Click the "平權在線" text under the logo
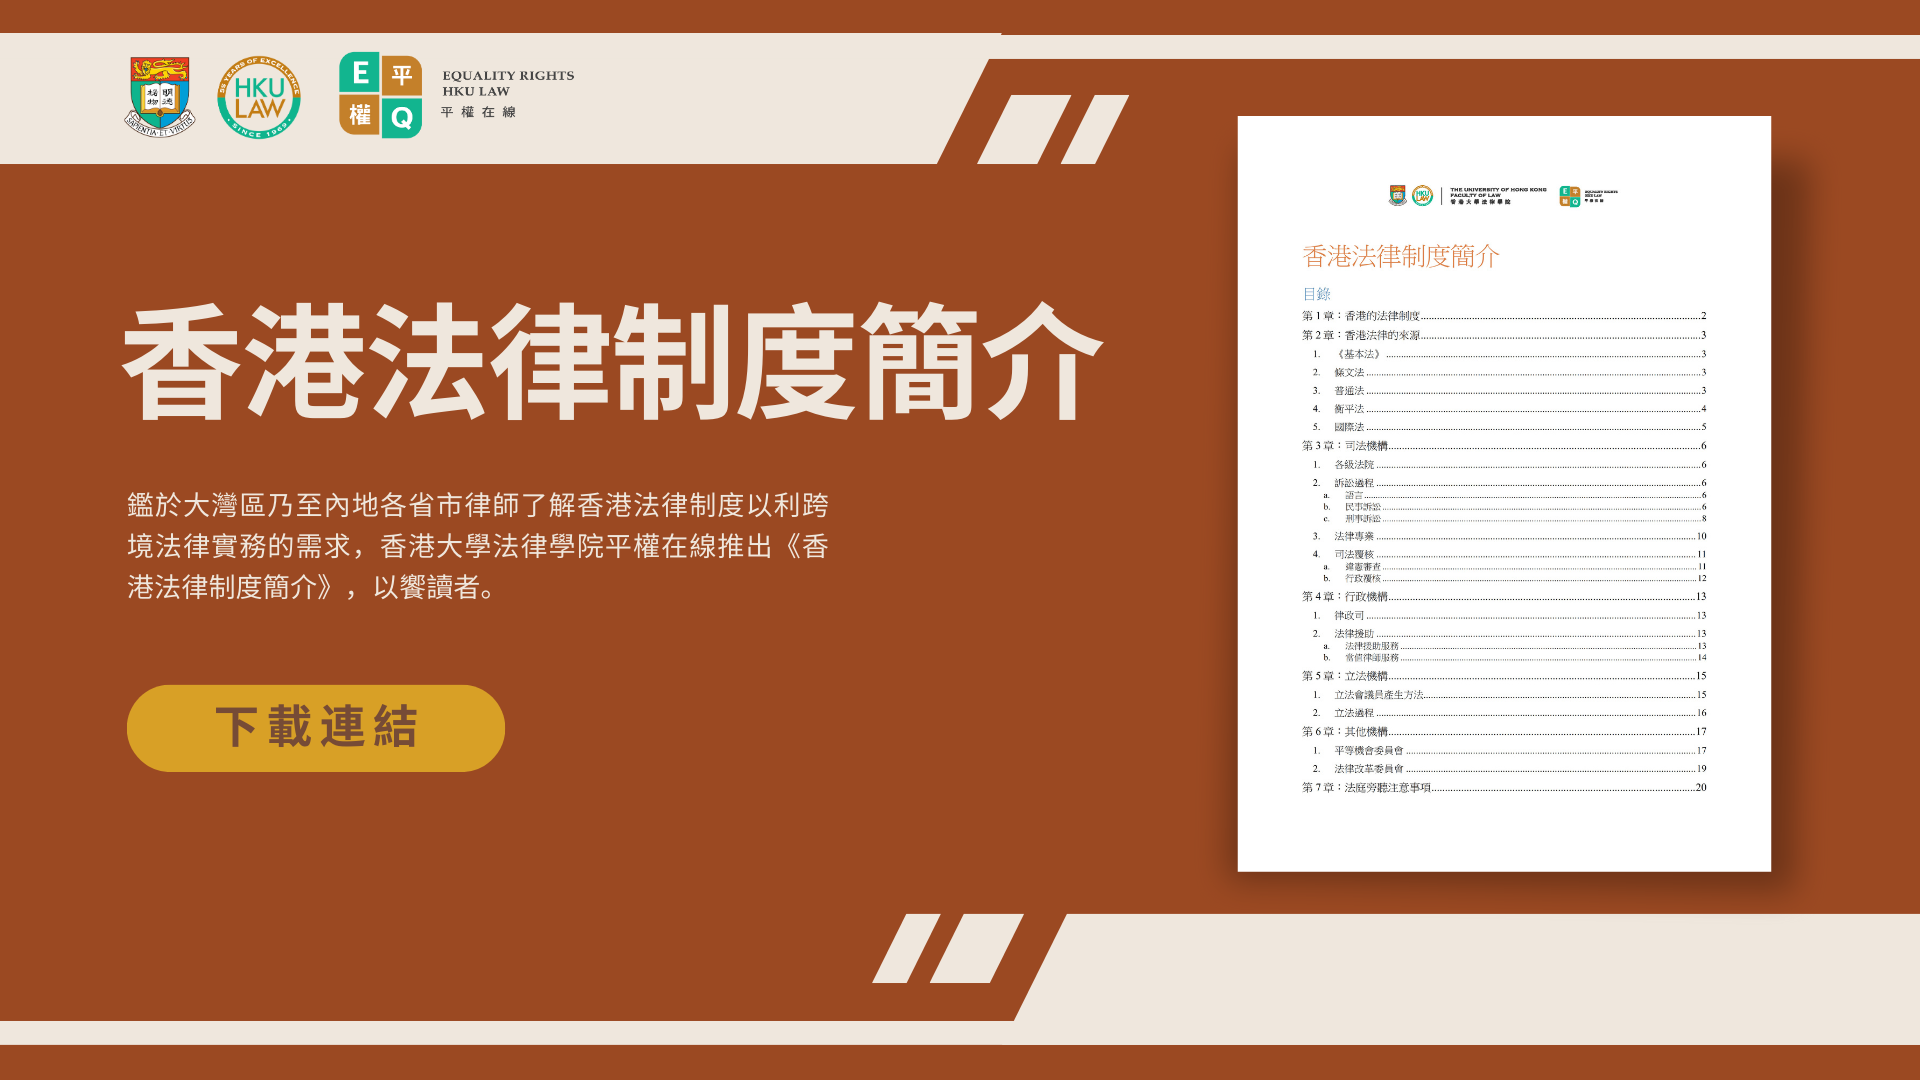 pyautogui.click(x=478, y=112)
